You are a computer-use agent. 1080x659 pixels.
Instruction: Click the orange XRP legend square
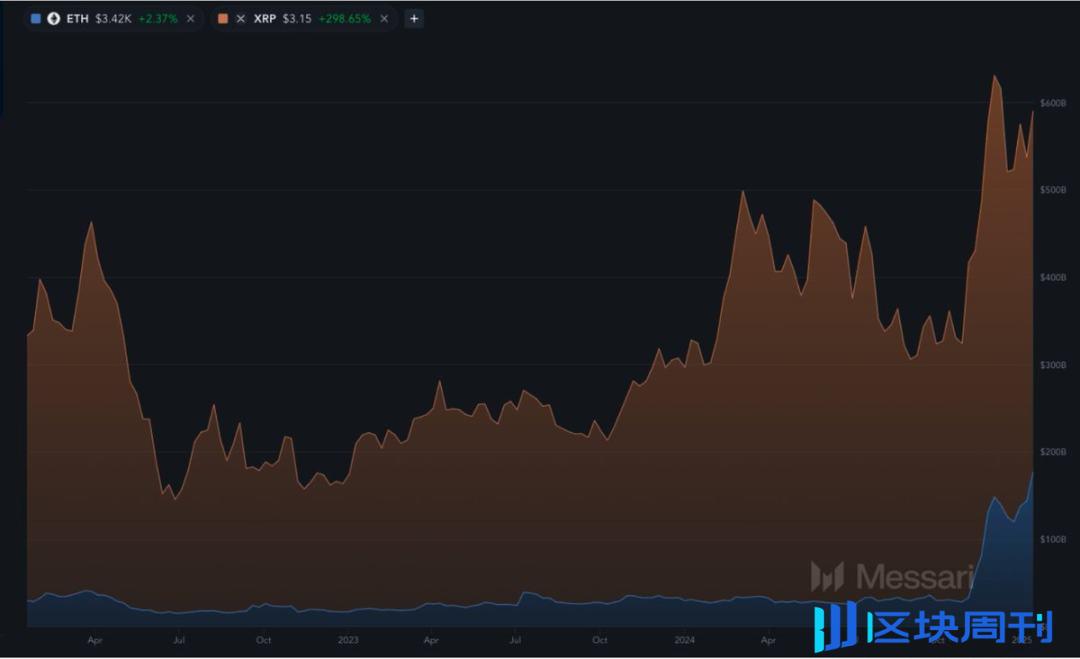coord(222,18)
